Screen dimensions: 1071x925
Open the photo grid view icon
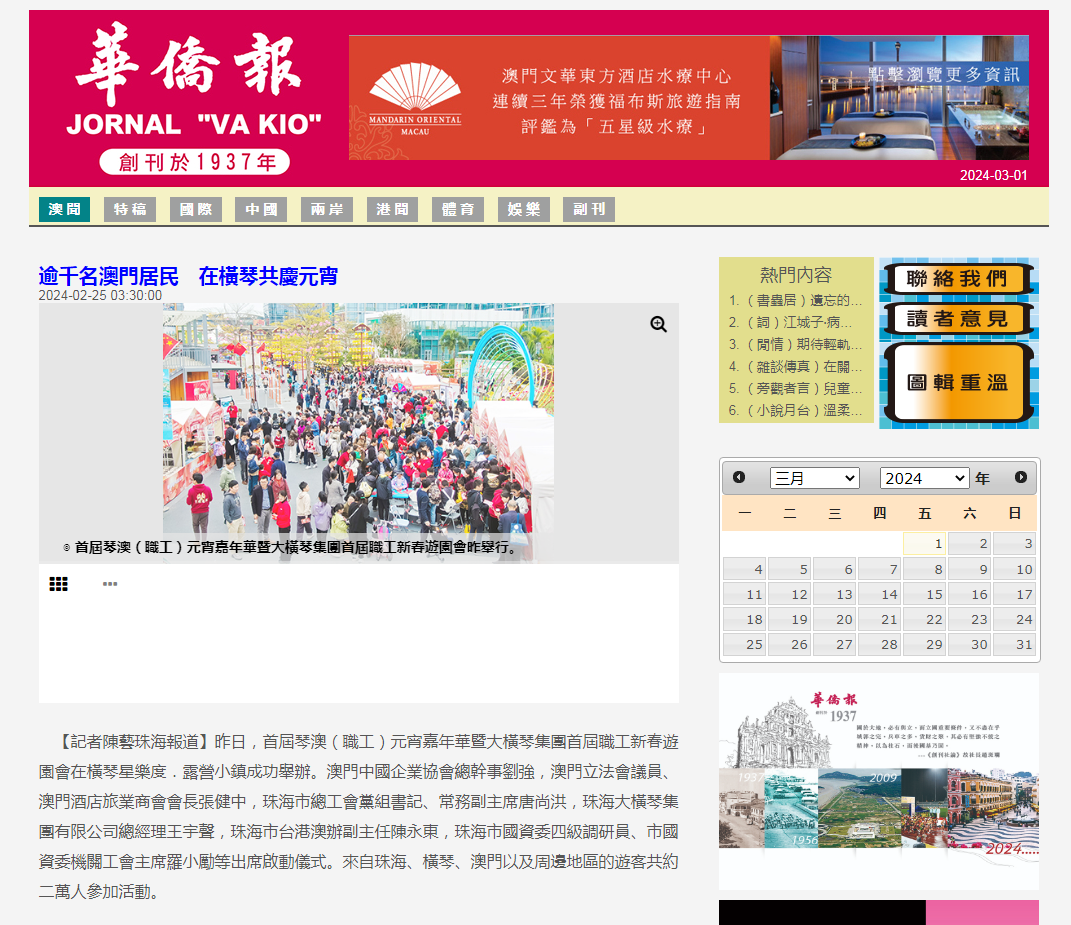click(58, 583)
